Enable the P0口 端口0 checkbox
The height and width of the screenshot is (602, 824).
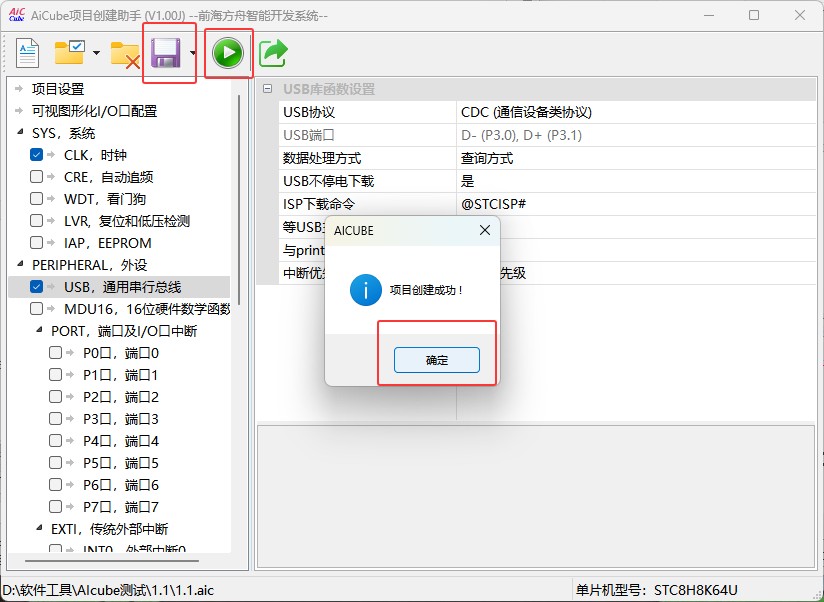55,352
